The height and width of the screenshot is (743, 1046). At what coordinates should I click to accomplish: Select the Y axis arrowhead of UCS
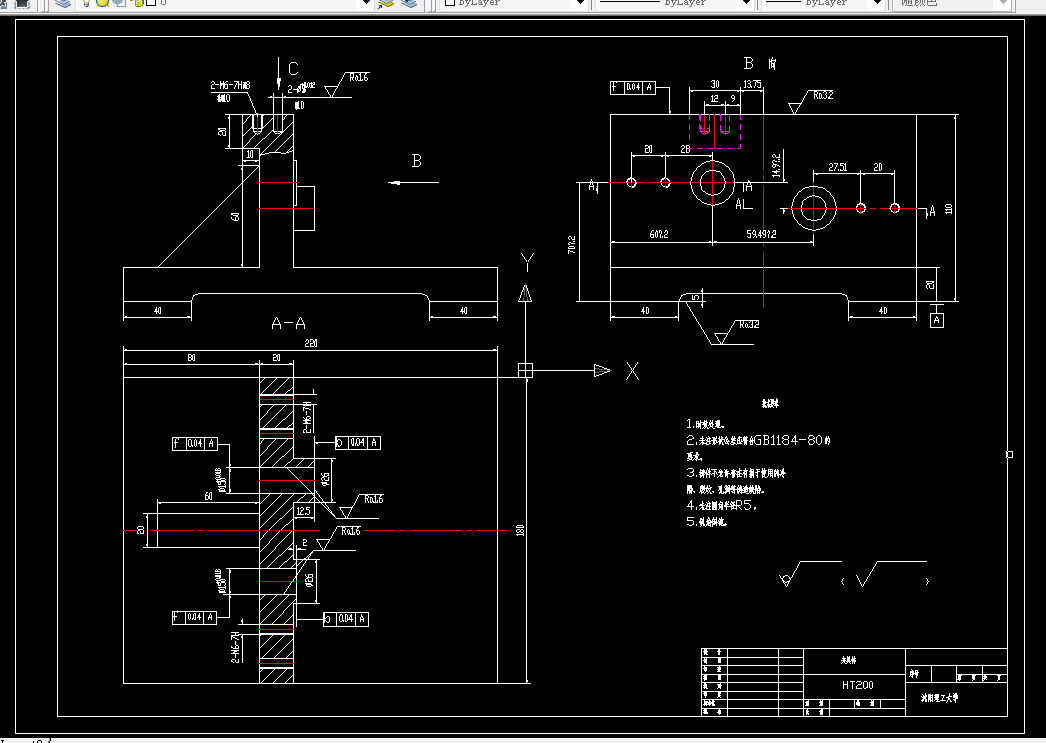click(525, 293)
